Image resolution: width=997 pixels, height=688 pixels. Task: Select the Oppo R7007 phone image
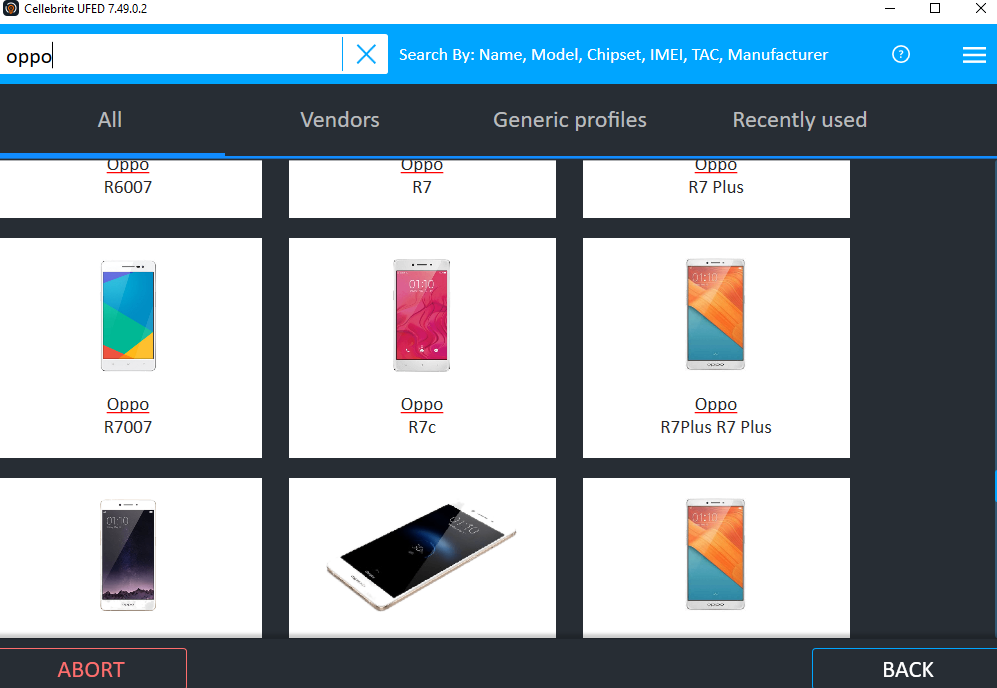tap(128, 316)
